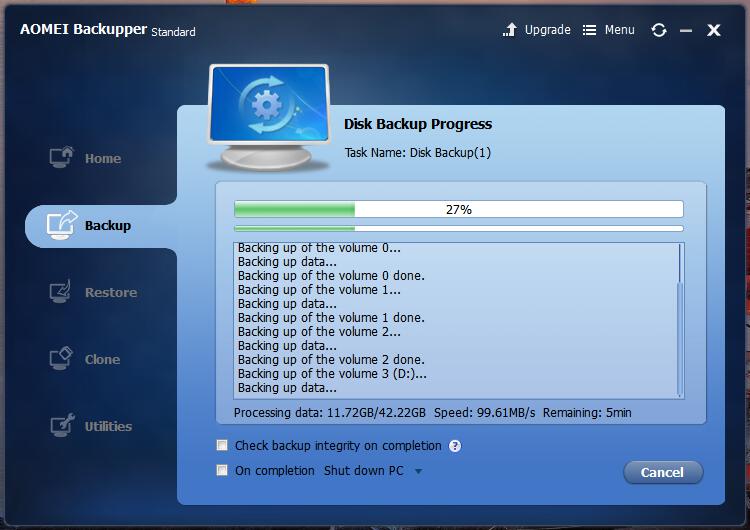Select the Clone tab label
The image size is (750, 530).
point(102,359)
